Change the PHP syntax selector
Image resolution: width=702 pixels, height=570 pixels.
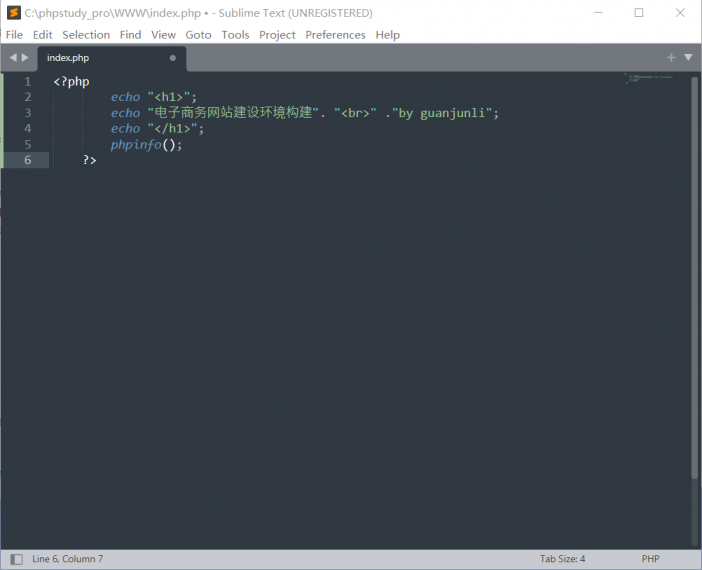(x=651, y=559)
